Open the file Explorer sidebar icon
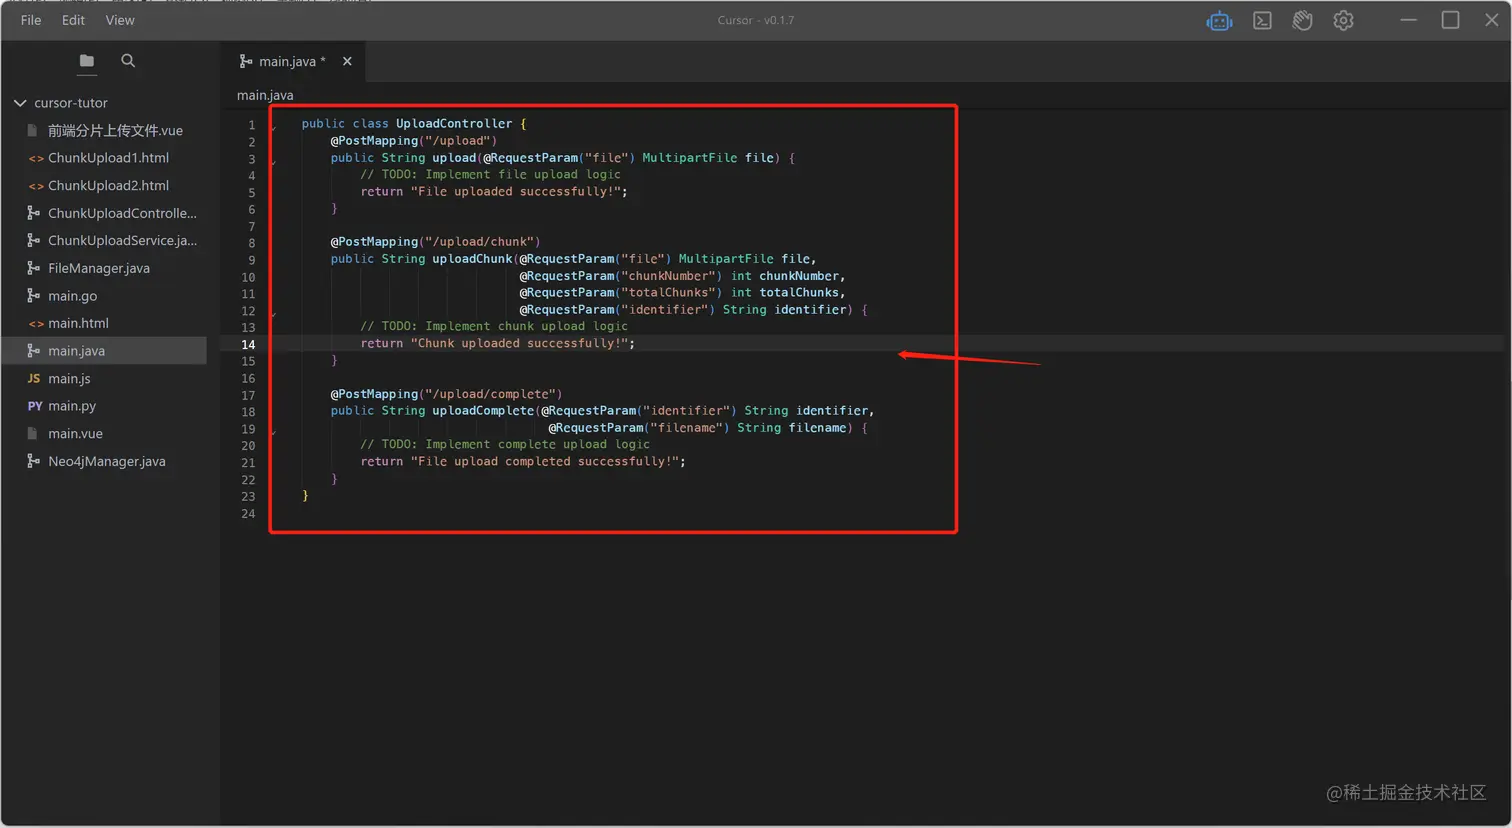 pyautogui.click(x=86, y=61)
